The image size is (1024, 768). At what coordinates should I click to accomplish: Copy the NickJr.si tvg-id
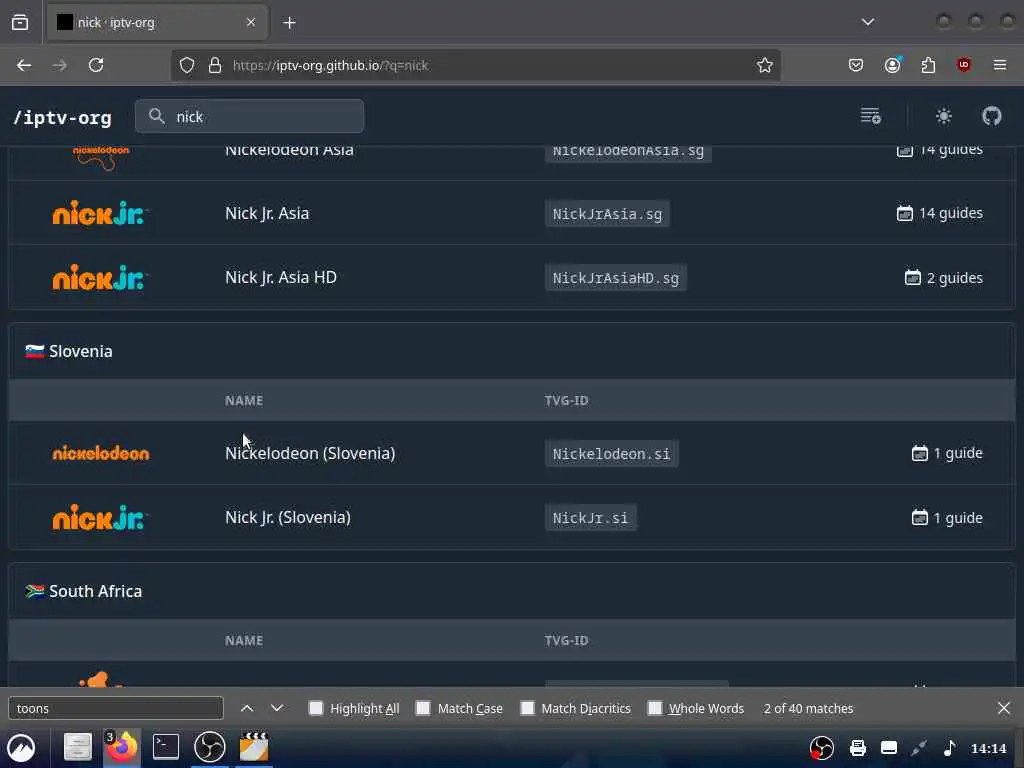pos(590,518)
